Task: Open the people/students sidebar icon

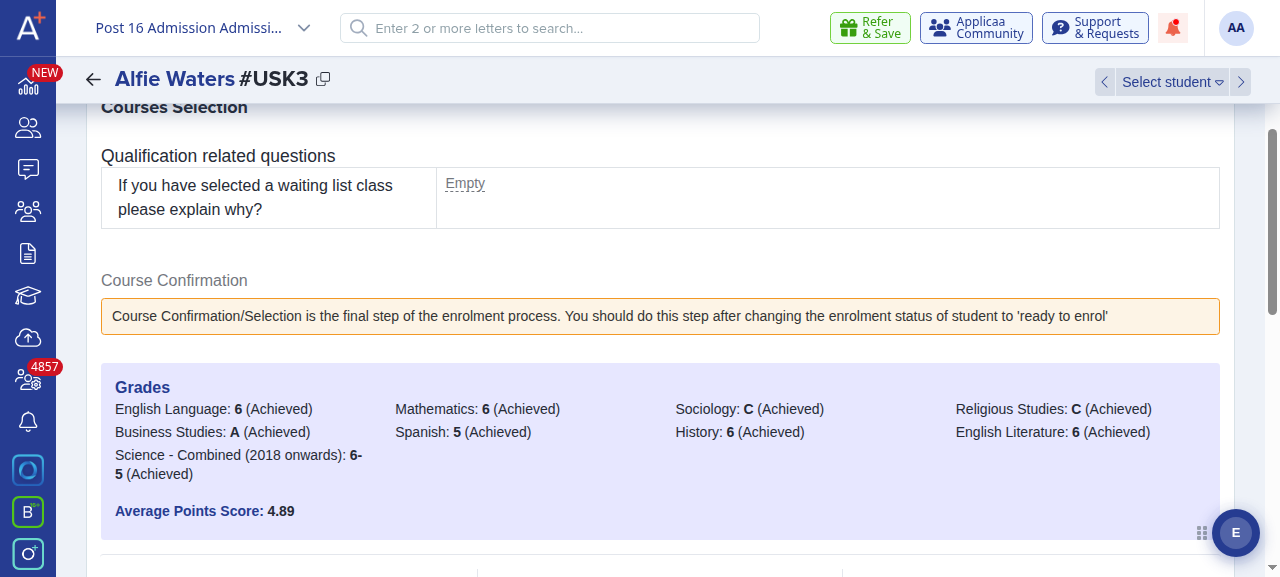Action: point(28,127)
